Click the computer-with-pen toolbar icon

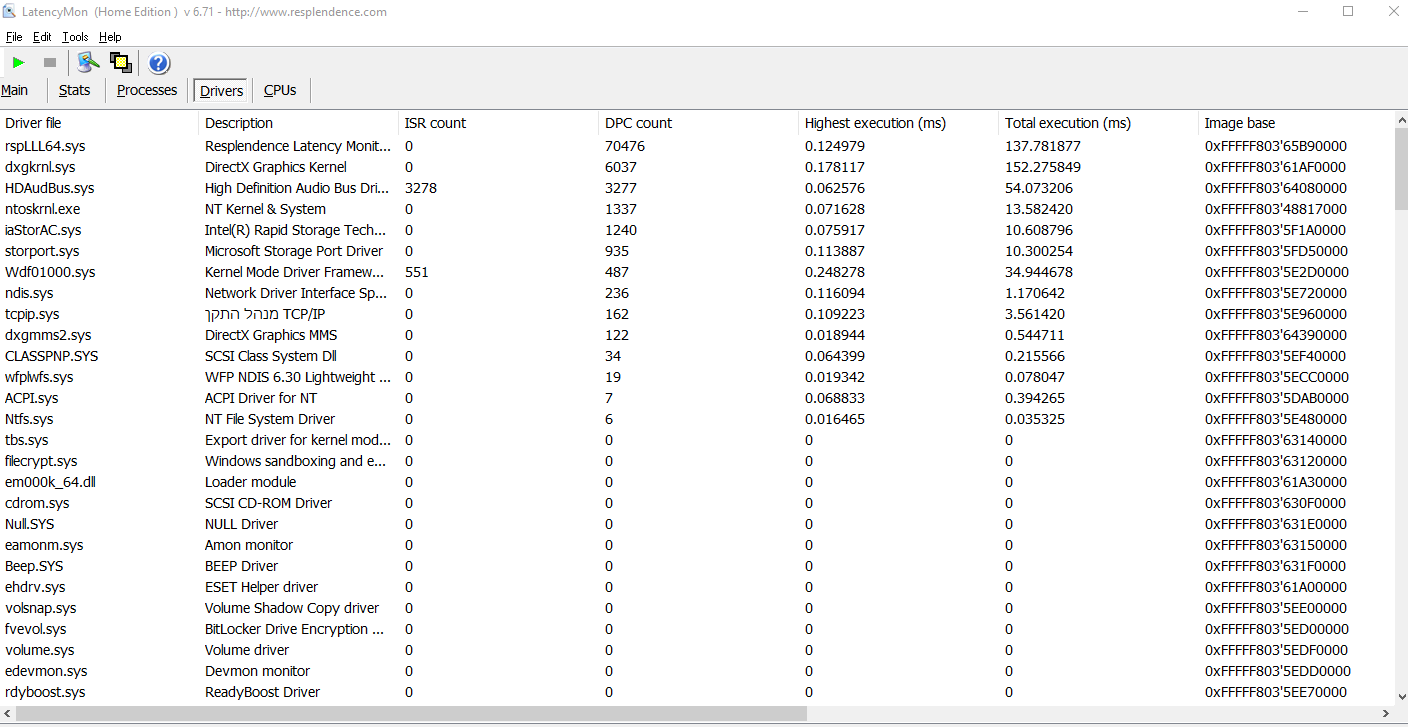click(x=89, y=63)
